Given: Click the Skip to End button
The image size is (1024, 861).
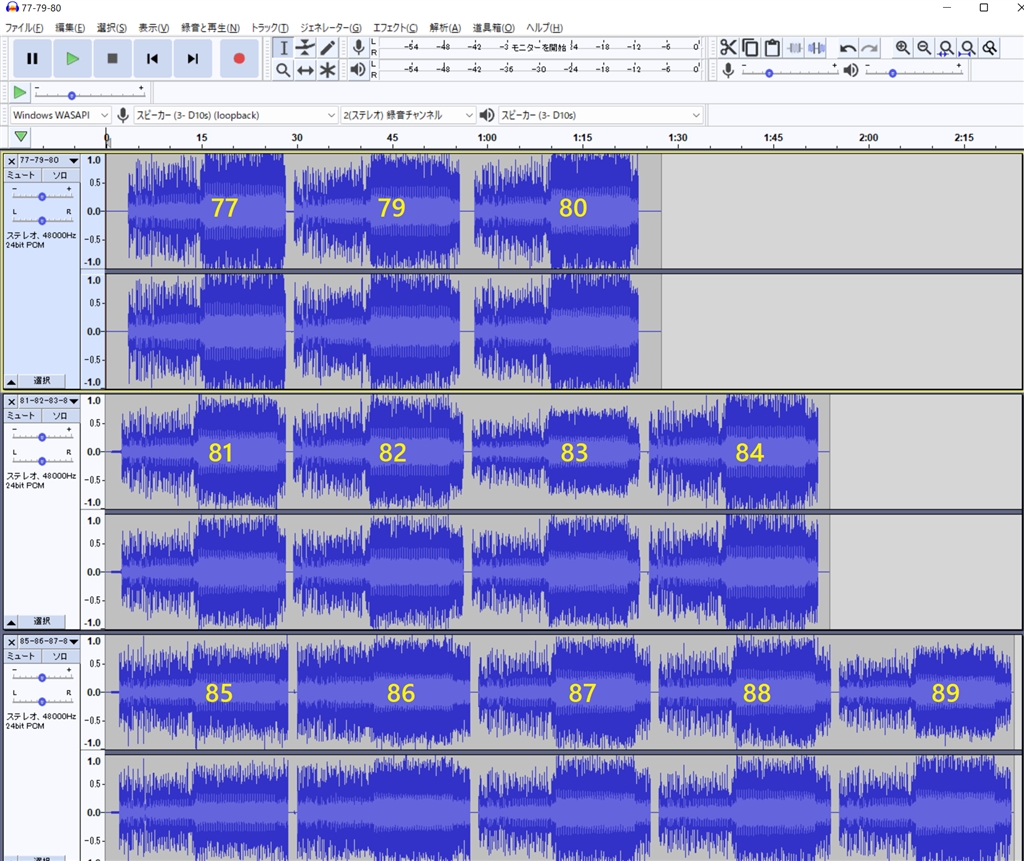Looking at the screenshot, I should click(192, 59).
